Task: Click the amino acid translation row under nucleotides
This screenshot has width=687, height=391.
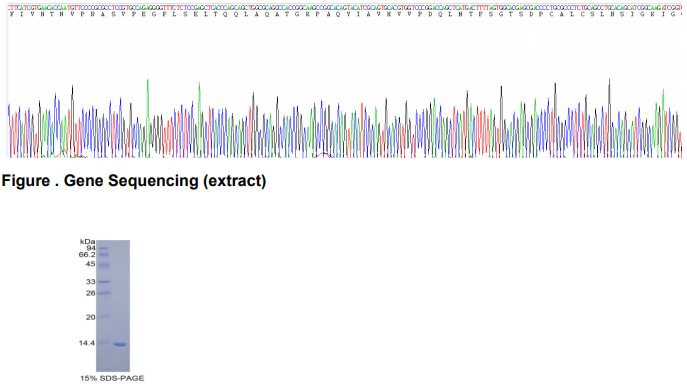Action: [344, 14]
